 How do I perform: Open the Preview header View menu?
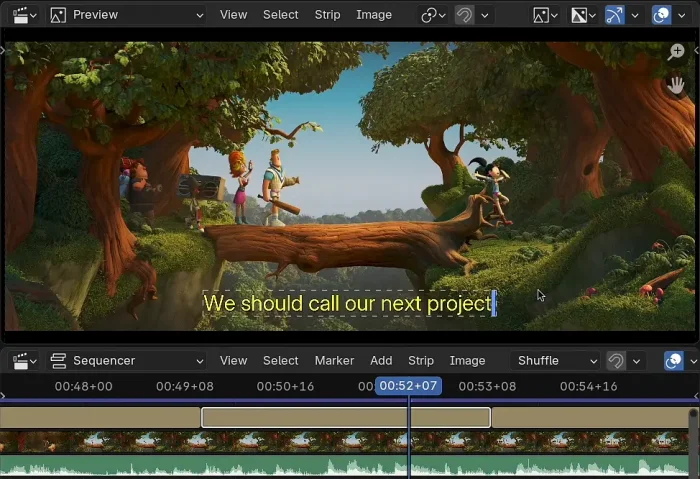pos(233,15)
